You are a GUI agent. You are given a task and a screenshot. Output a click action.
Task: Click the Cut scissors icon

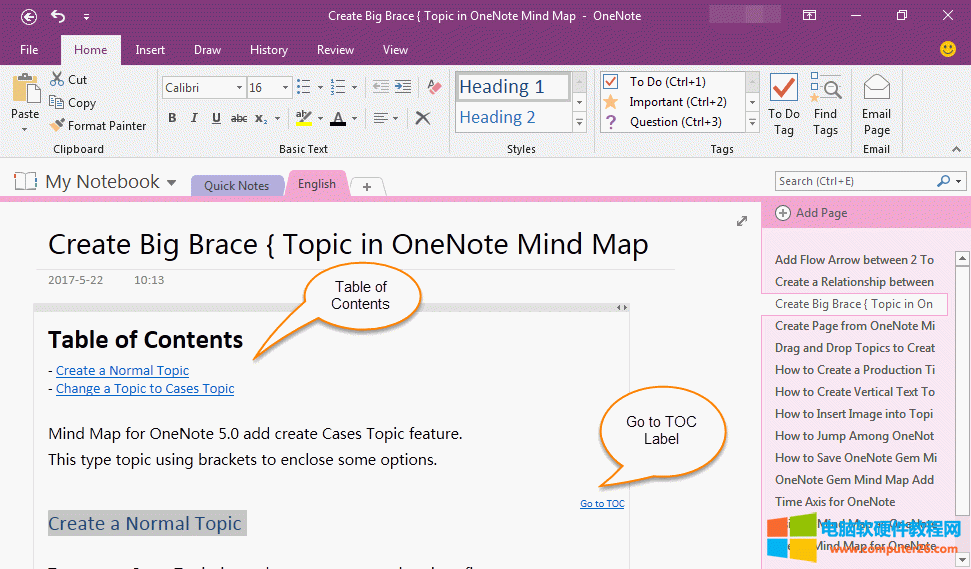[57, 79]
